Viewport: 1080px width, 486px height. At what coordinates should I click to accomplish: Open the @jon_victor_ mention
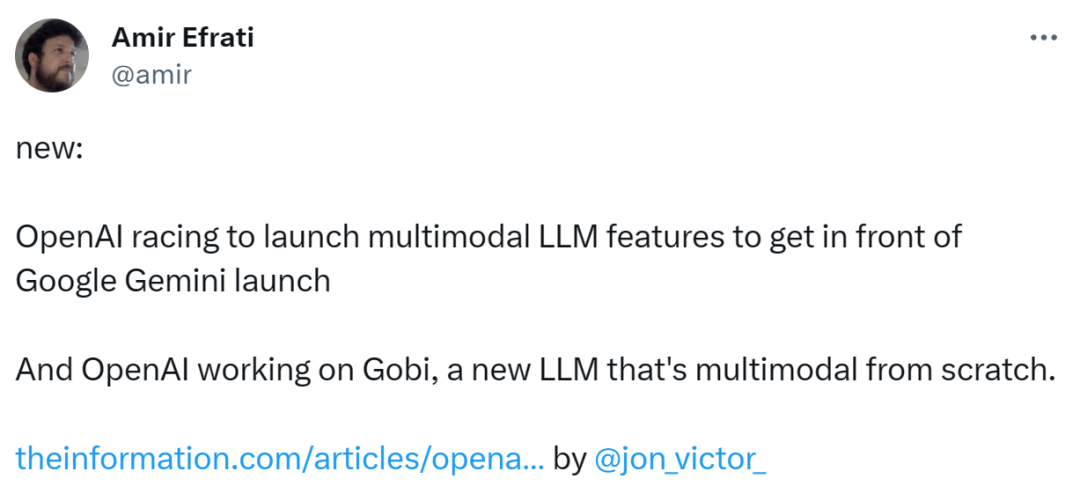point(679,459)
